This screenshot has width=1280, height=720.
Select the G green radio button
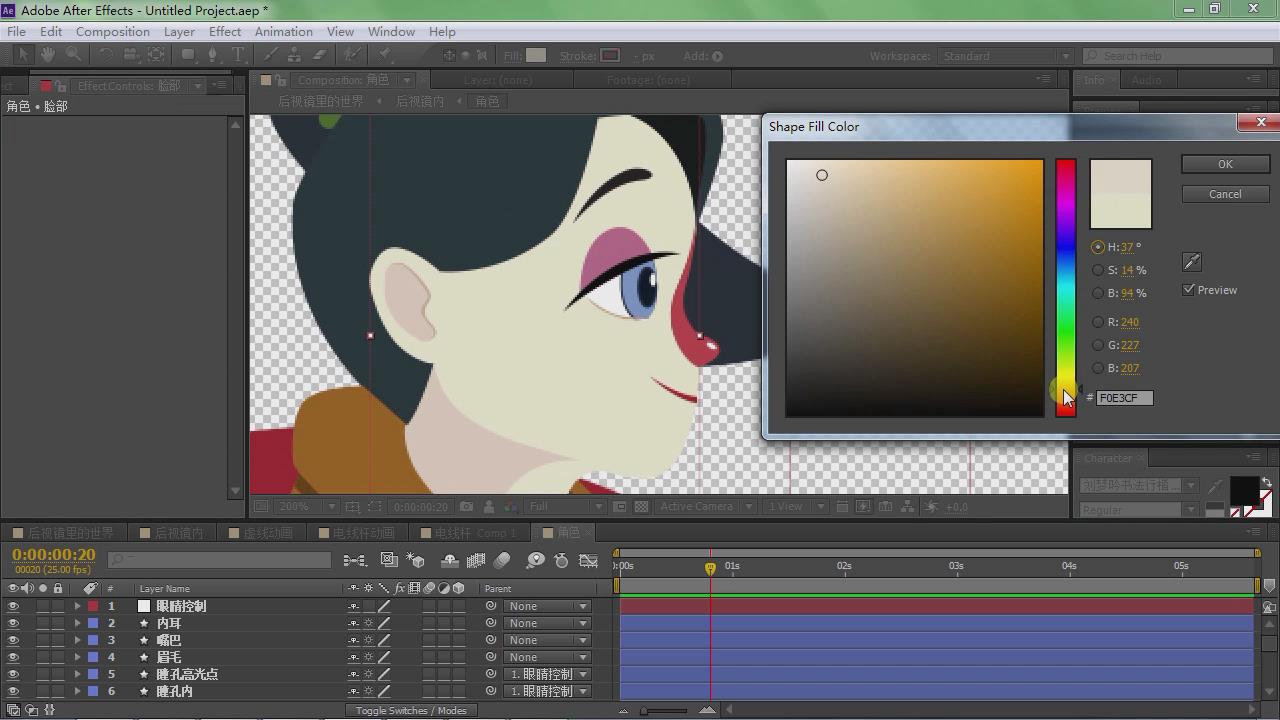point(1098,345)
